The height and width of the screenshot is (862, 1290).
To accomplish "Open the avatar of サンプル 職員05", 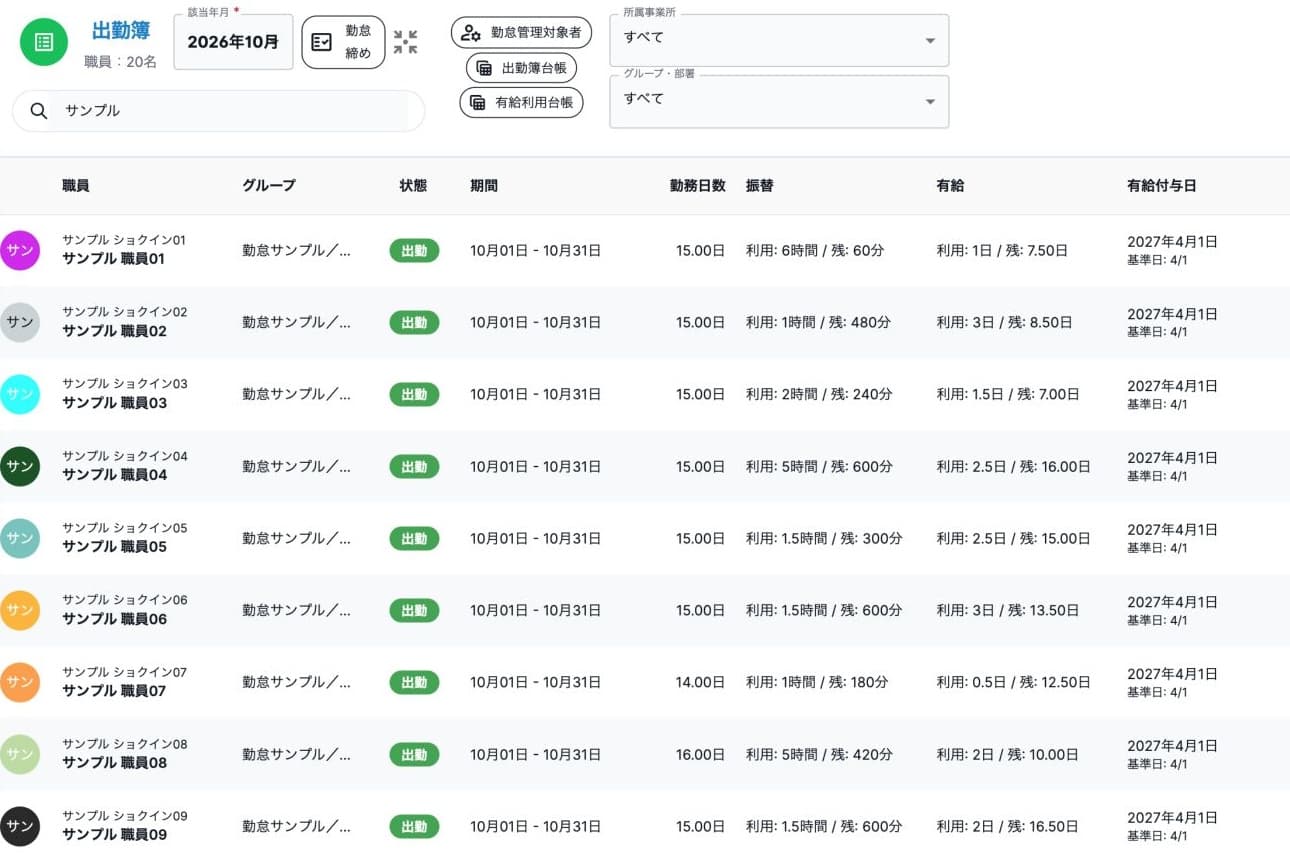I will (20, 538).
